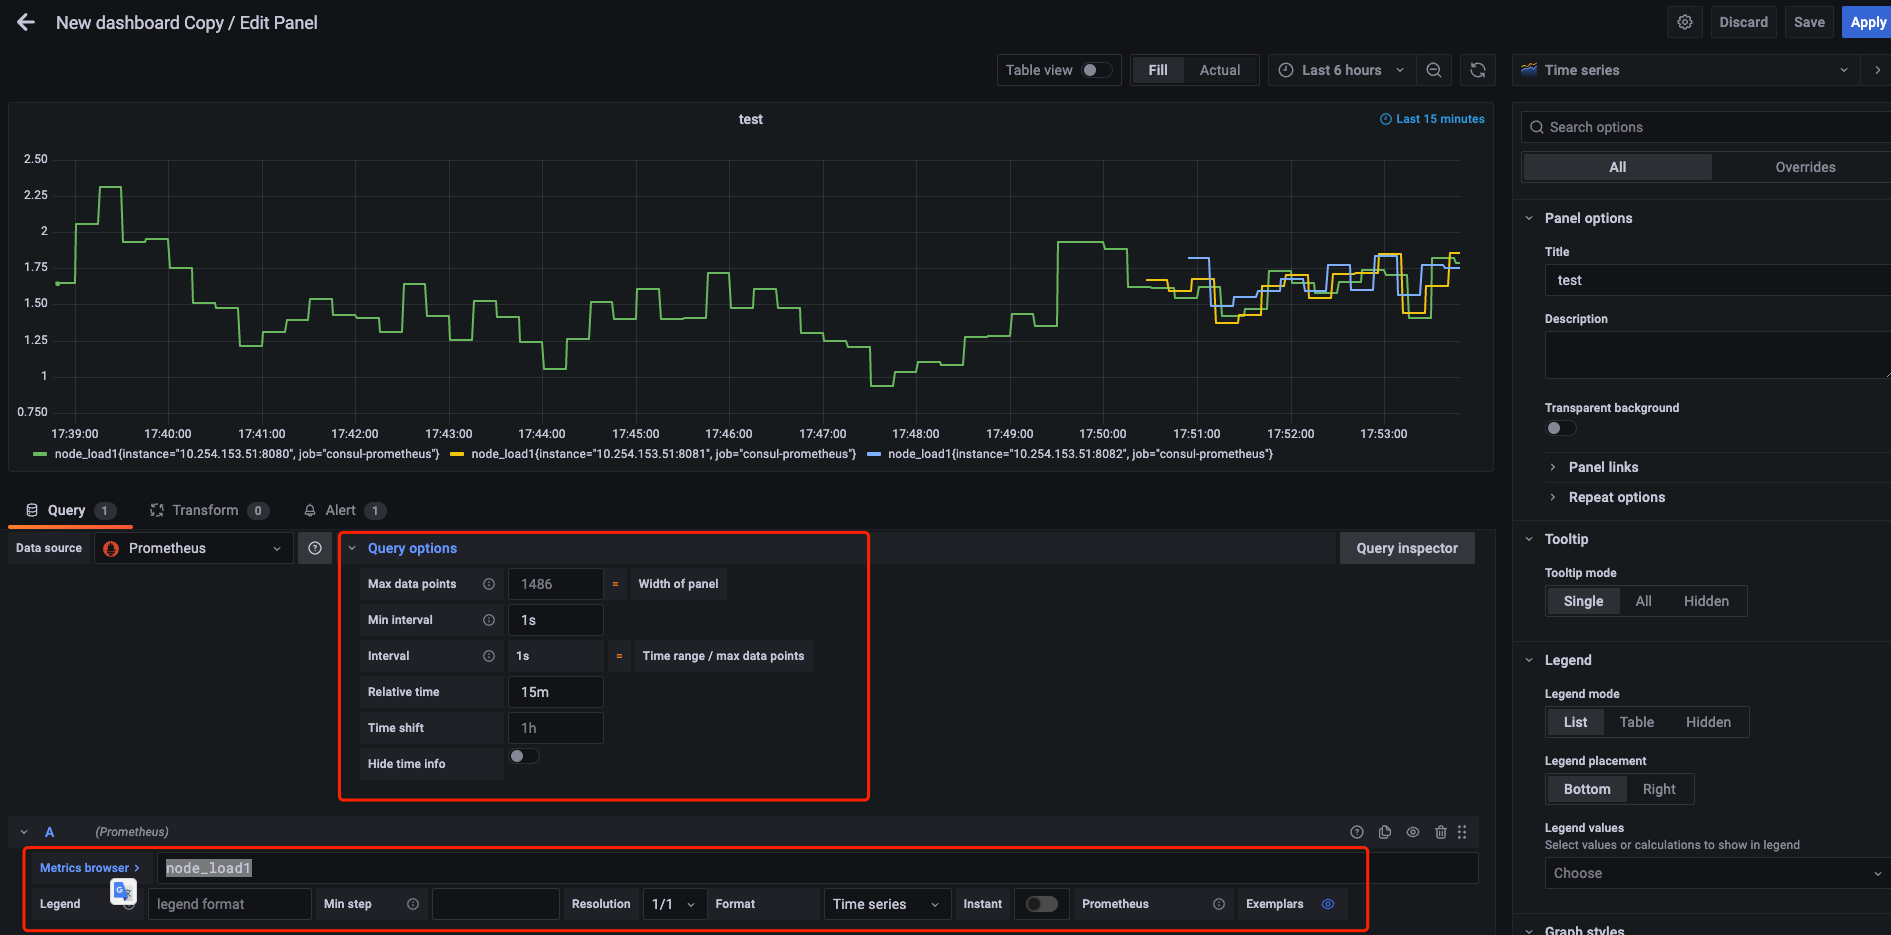Image resolution: width=1891 pixels, height=935 pixels.
Task: Switch to the Overrides tab
Action: tap(1805, 167)
